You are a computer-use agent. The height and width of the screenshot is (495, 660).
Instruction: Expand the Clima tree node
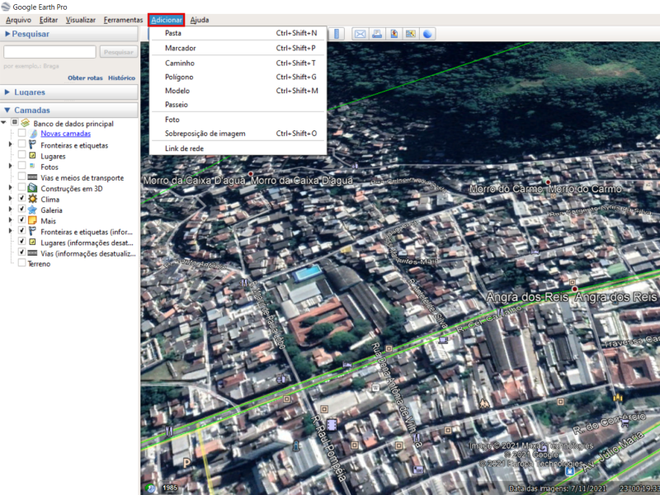11,199
